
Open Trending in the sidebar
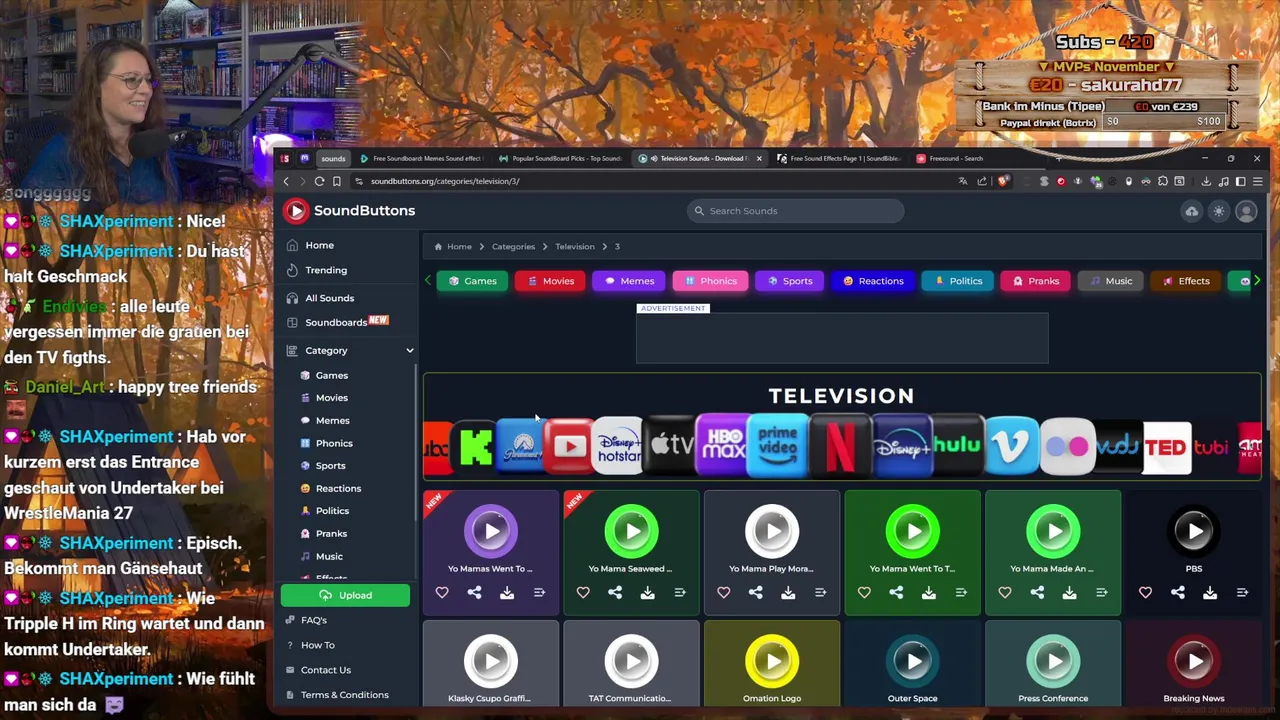tap(326, 270)
